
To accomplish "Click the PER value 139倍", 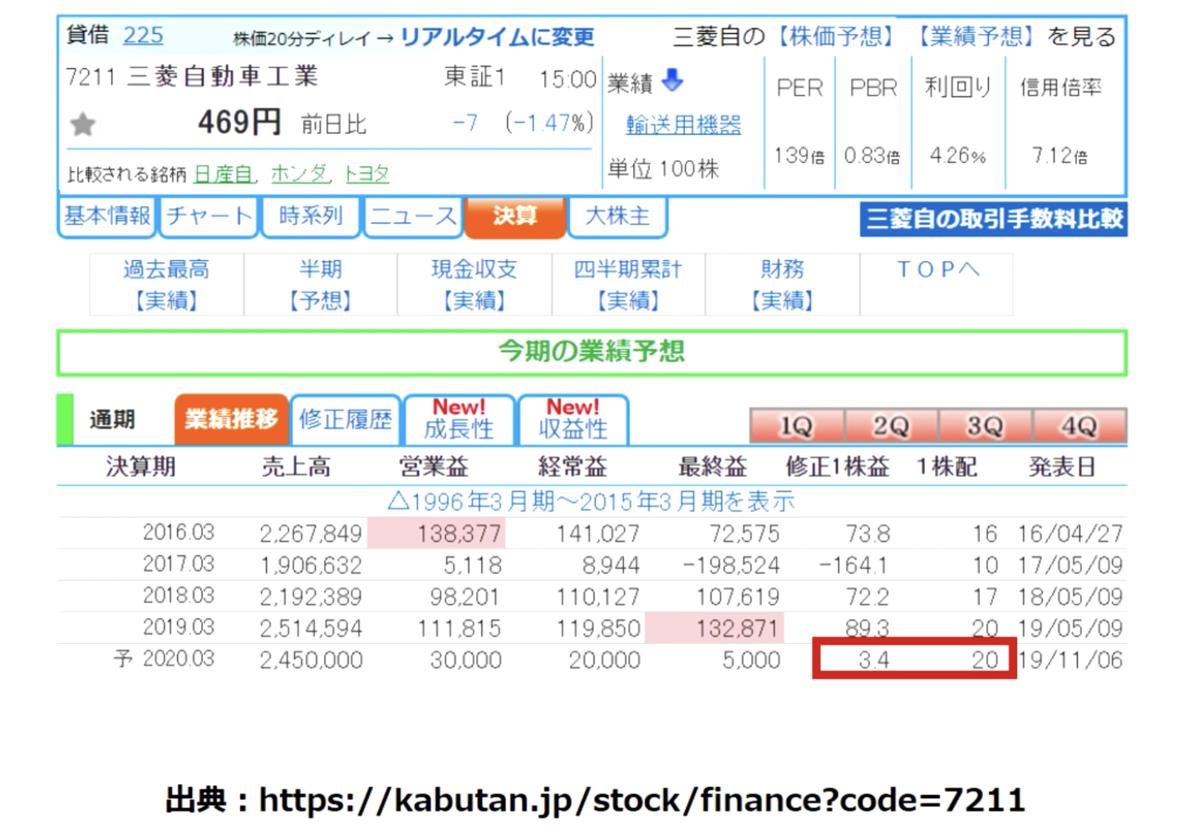I will pos(800,156).
